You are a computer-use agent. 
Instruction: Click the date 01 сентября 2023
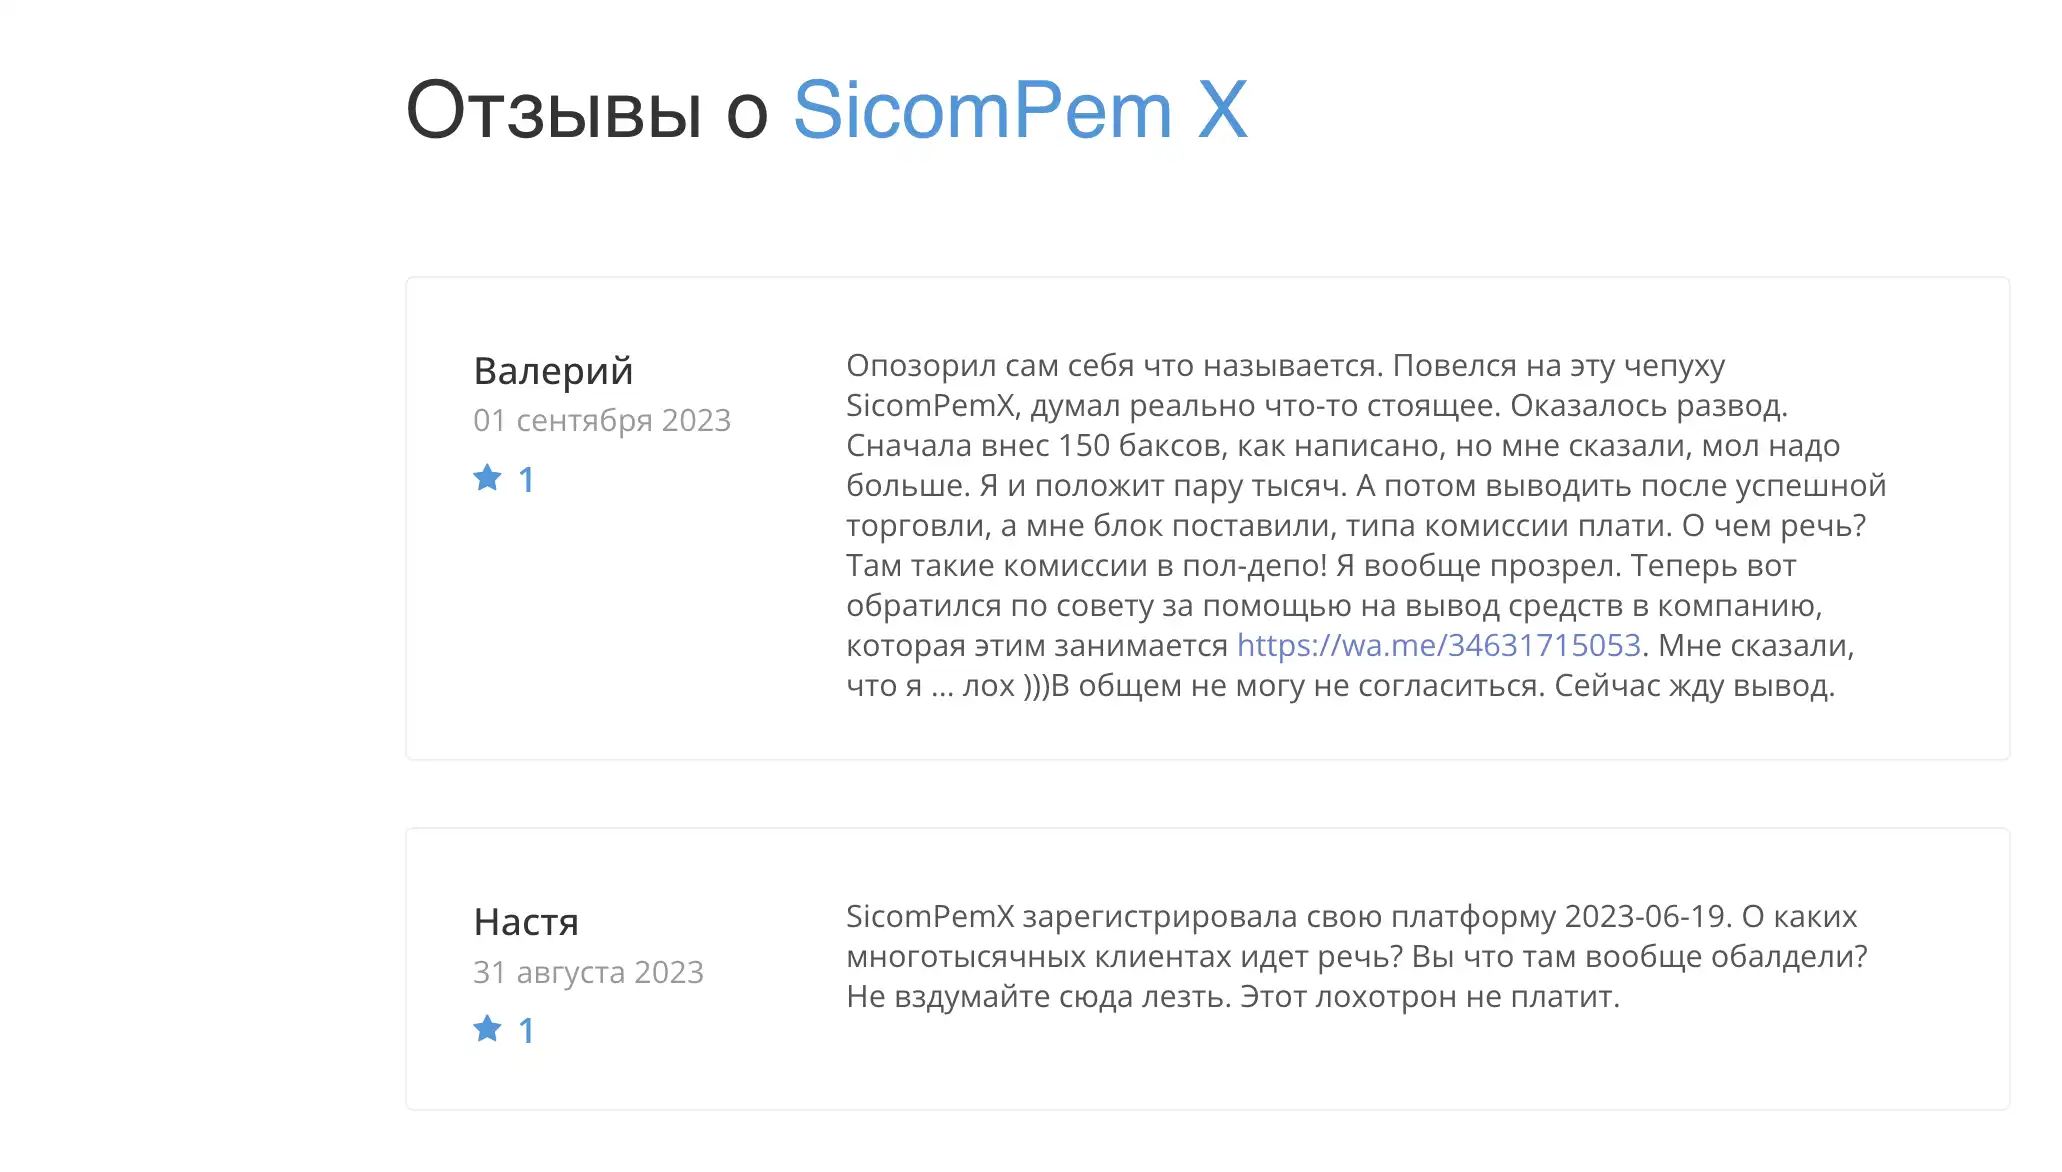(x=601, y=420)
